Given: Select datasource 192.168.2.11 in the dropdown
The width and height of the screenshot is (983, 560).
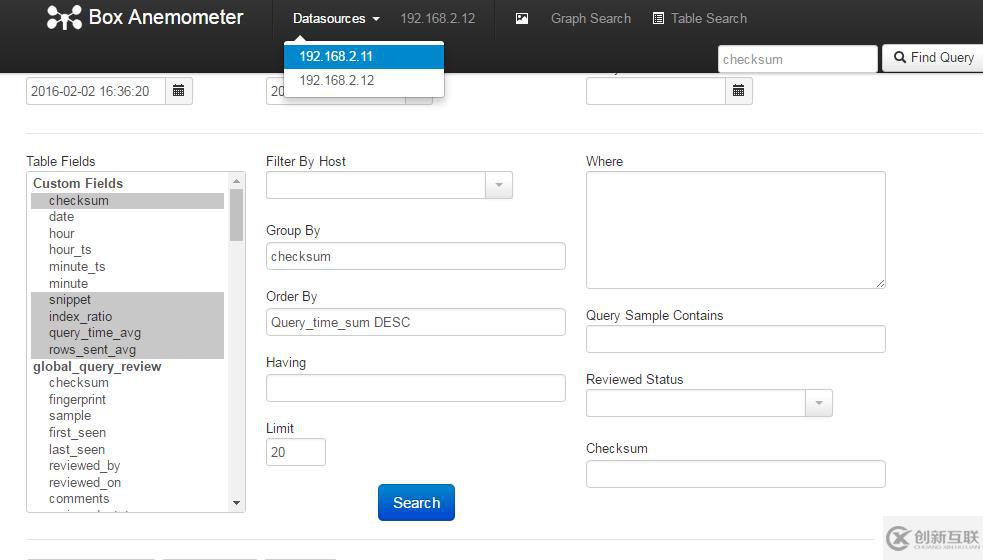Looking at the screenshot, I should coord(364,56).
